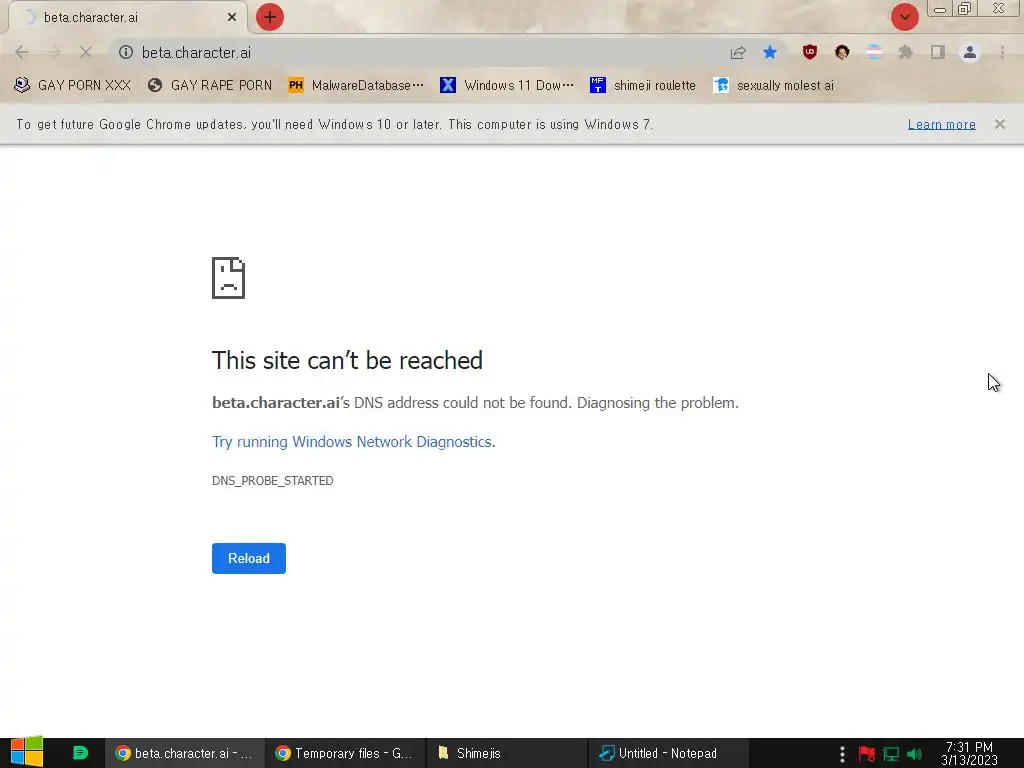Open the volume speaker tray icon
Screen dimensions: 1024x768
click(914, 754)
